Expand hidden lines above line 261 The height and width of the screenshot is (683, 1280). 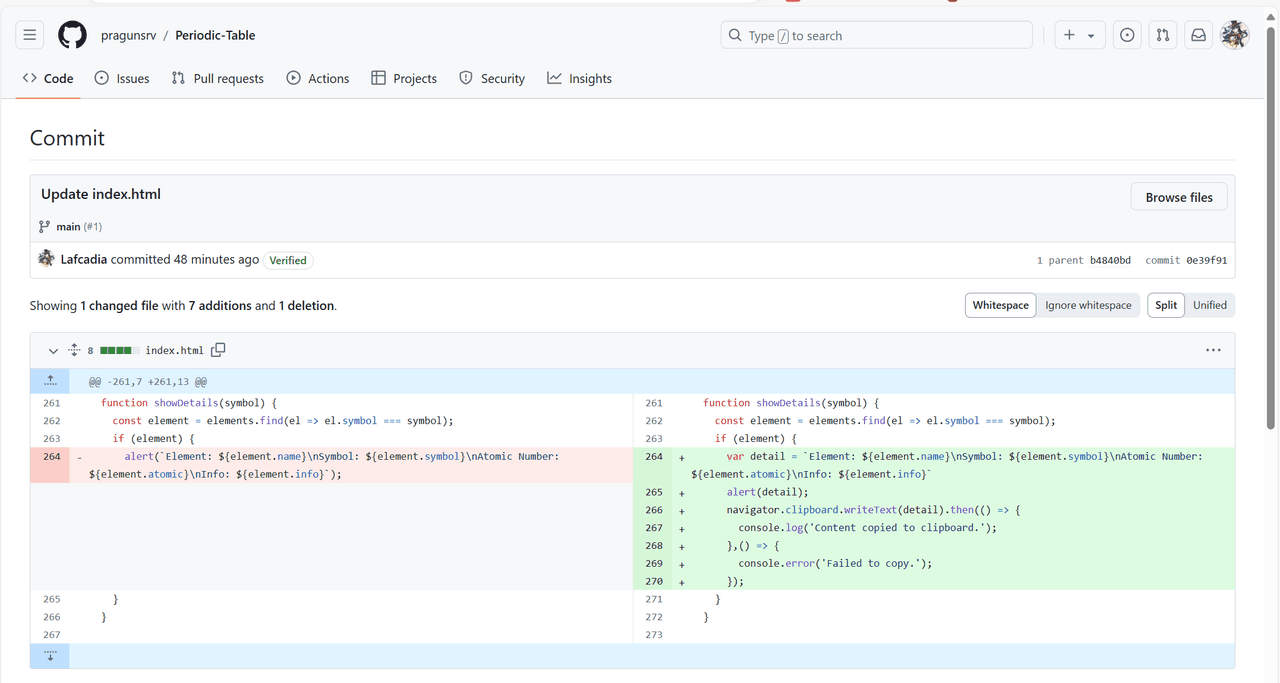[50, 381]
